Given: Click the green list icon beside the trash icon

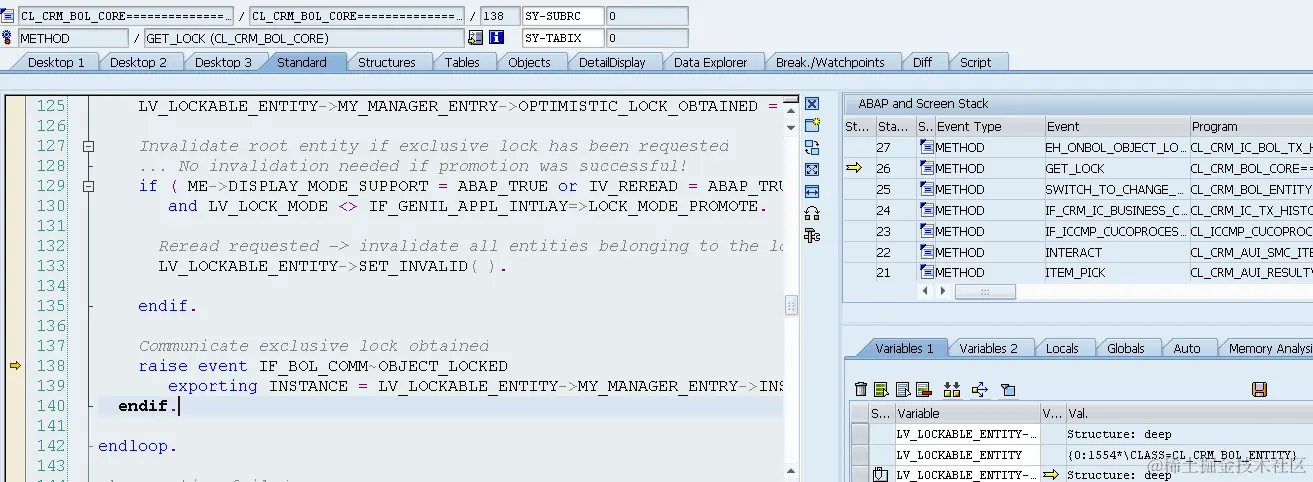Looking at the screenshot, I should pyautogui.click(x=881, y=389).
